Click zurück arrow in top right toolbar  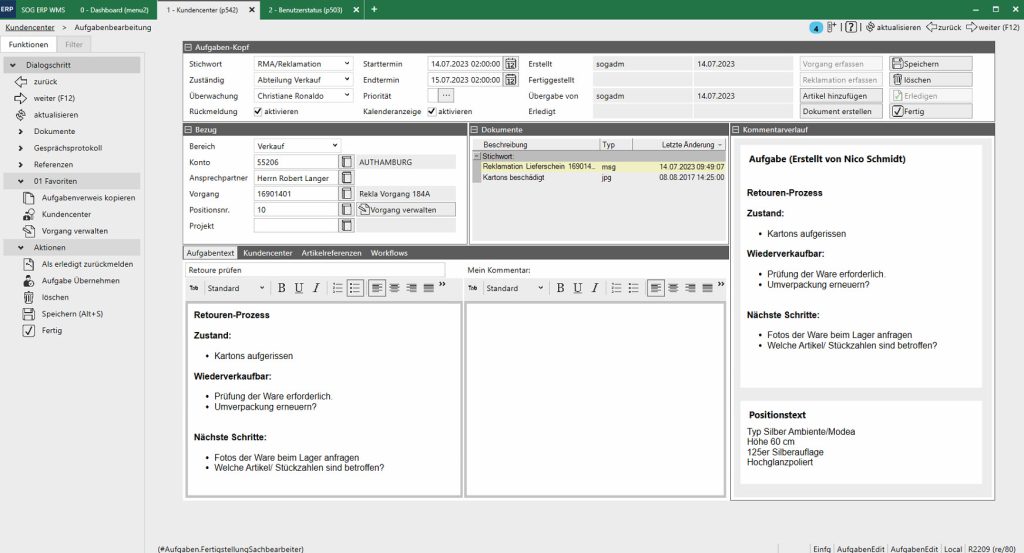pos(944,27)
